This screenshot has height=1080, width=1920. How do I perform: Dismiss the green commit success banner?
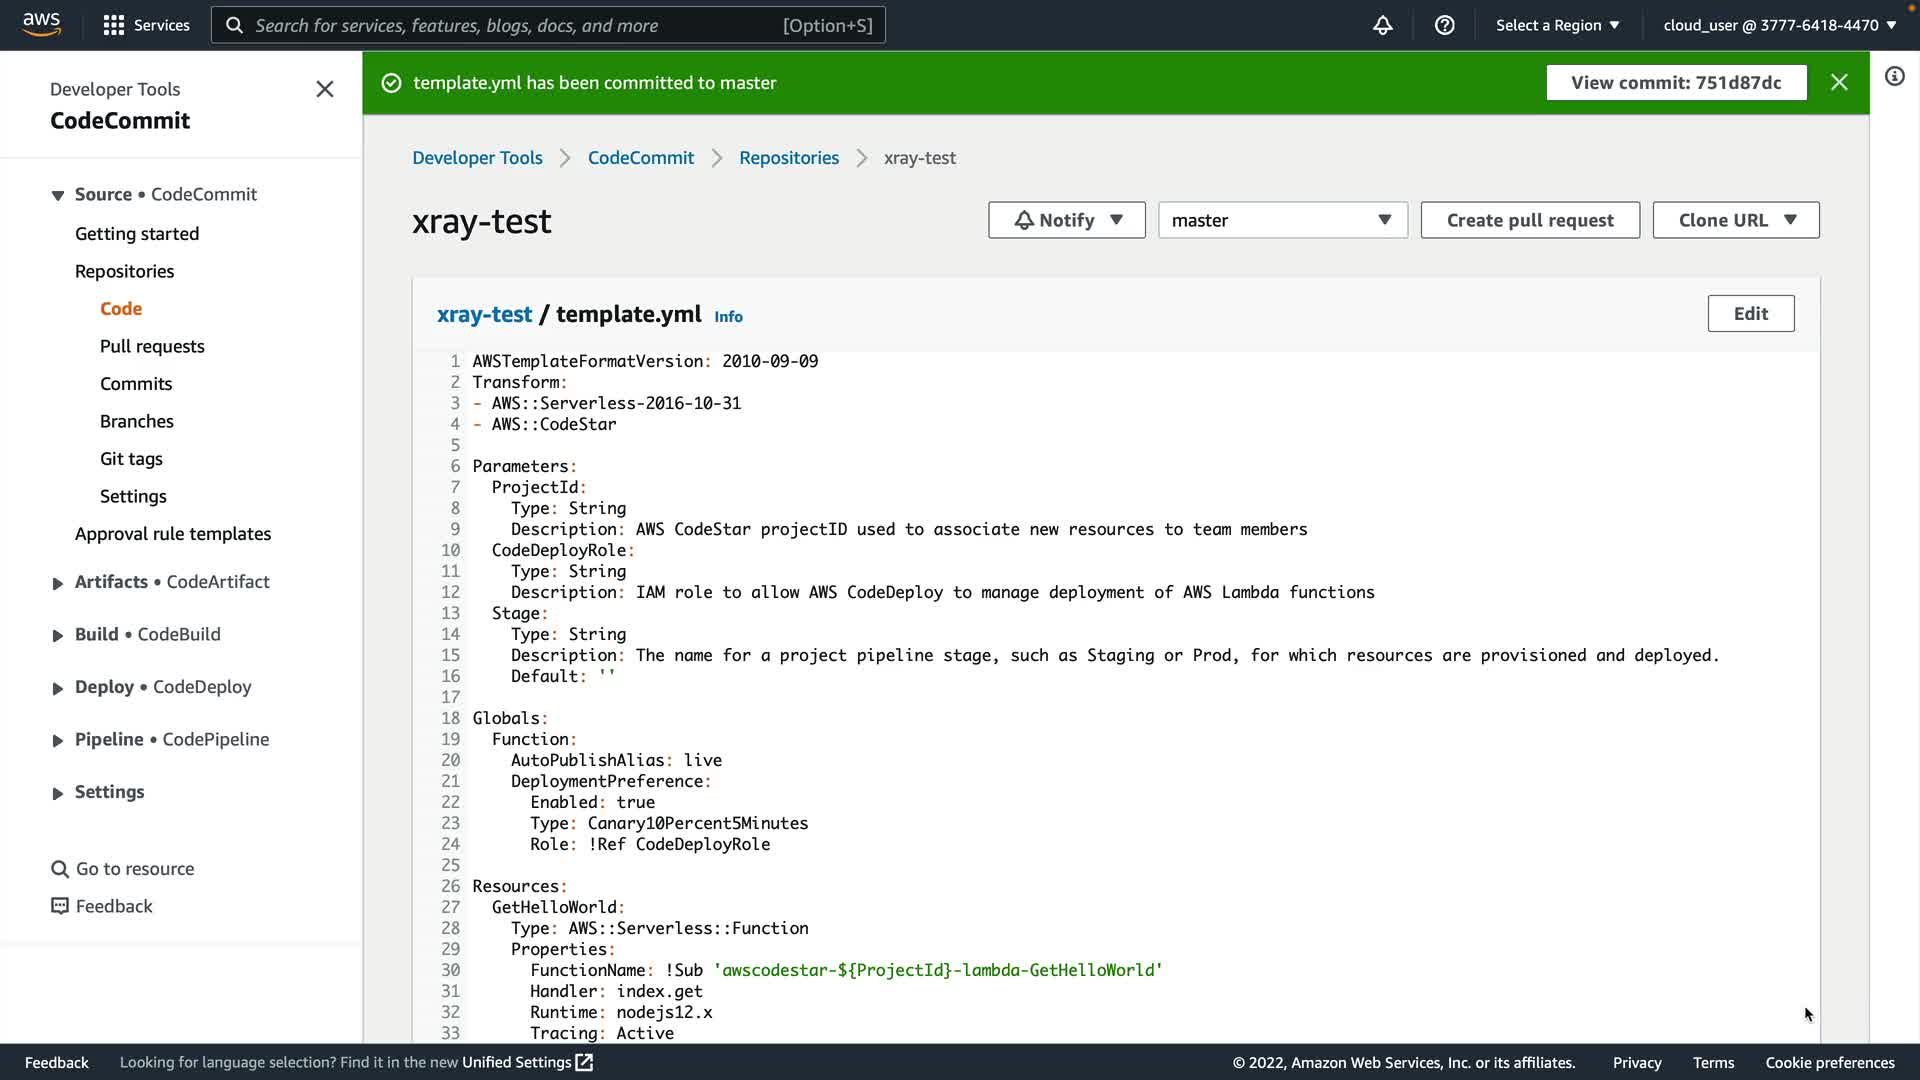pos(1838,82)
